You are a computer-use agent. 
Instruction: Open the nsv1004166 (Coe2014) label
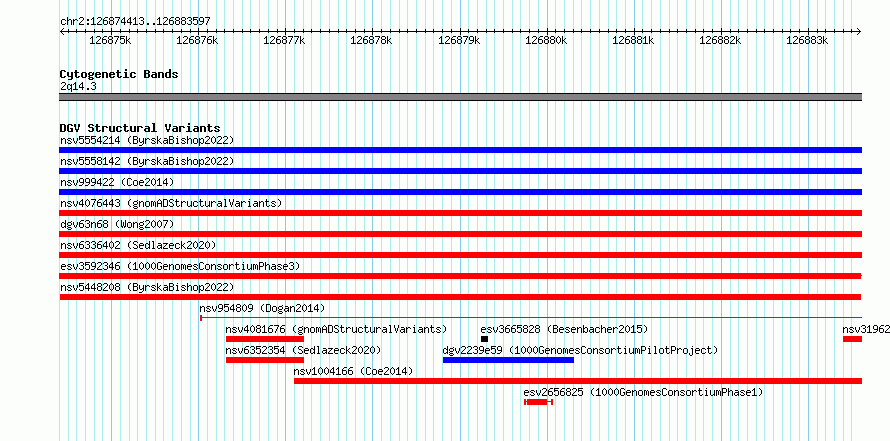point(353,371)
